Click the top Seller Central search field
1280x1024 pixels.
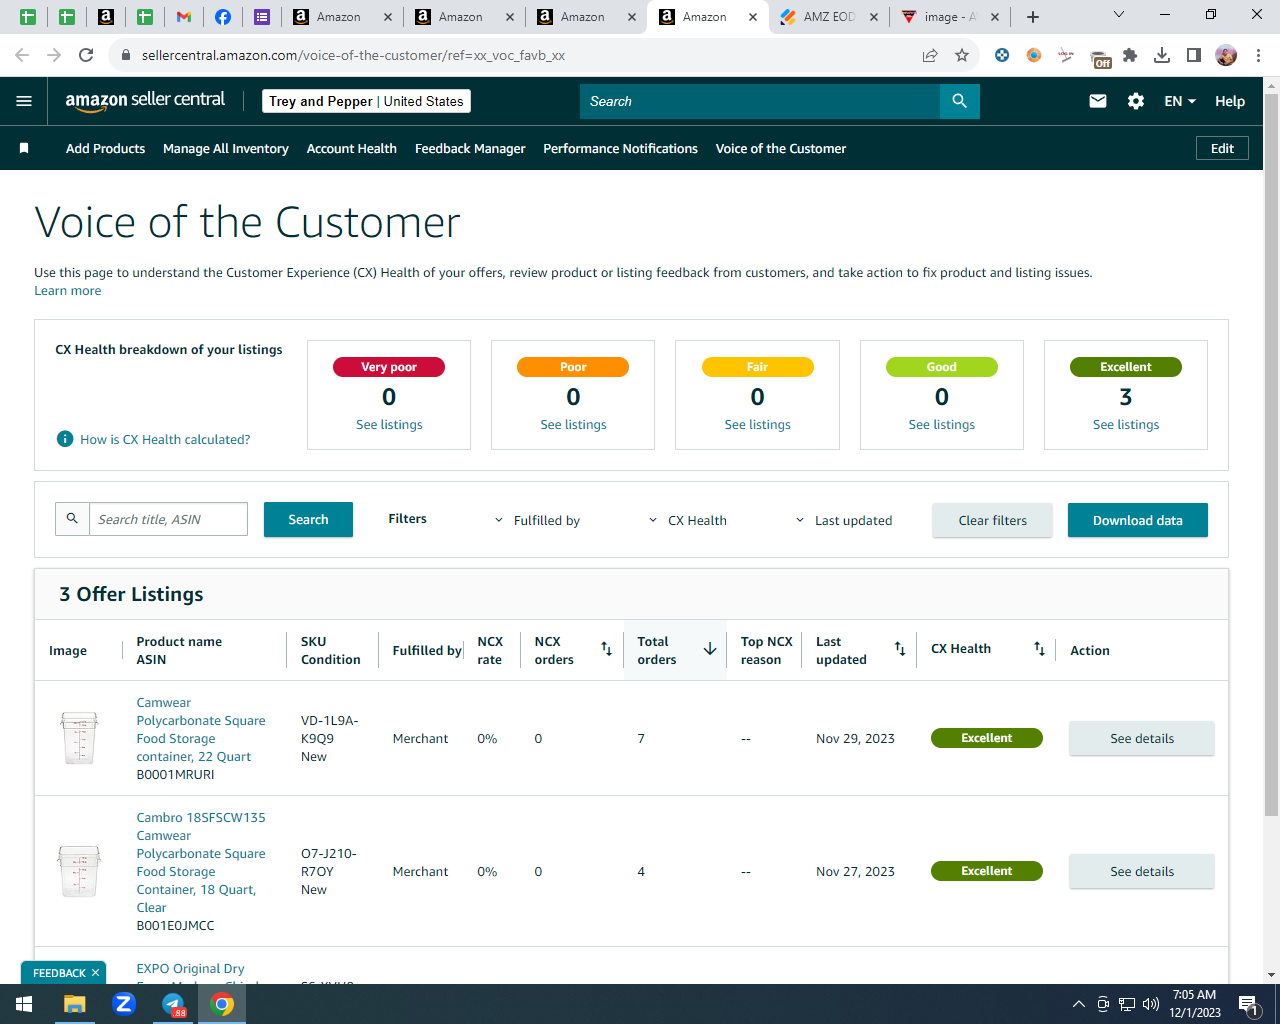click(760, 101)
